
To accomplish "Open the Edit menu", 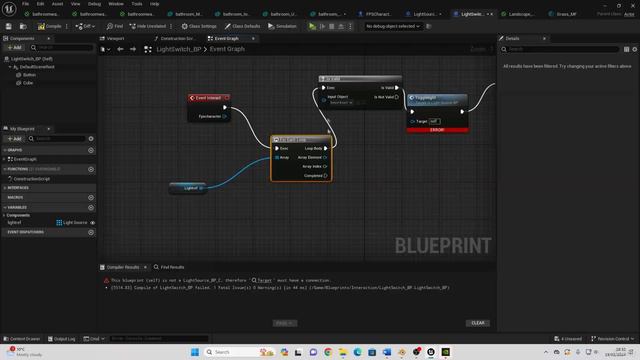I will pyautogui.click(x=40, y=4).
